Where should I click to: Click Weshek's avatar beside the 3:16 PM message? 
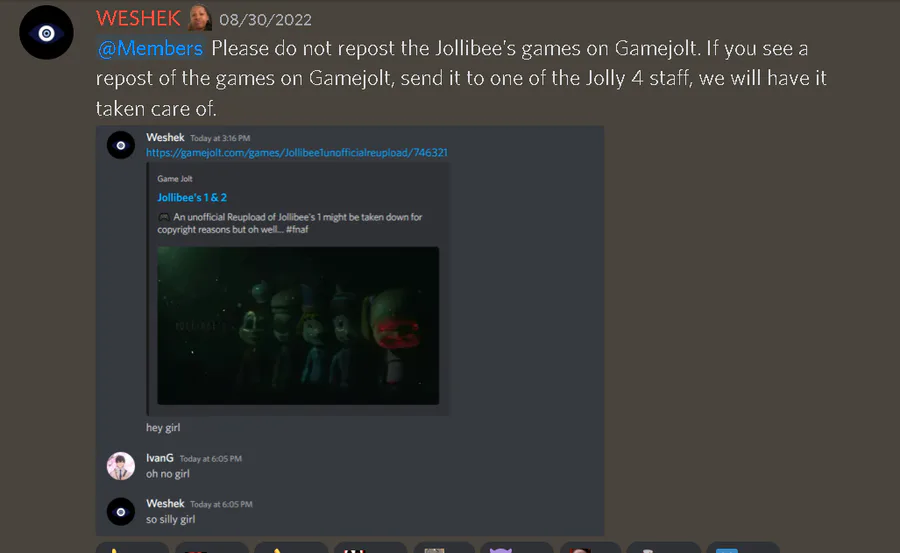(x=121, y=145)
